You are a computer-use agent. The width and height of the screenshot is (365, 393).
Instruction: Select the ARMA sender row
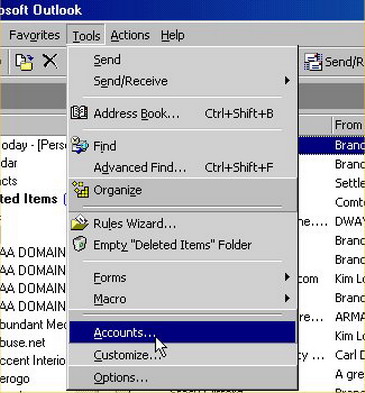pos(350,317)
